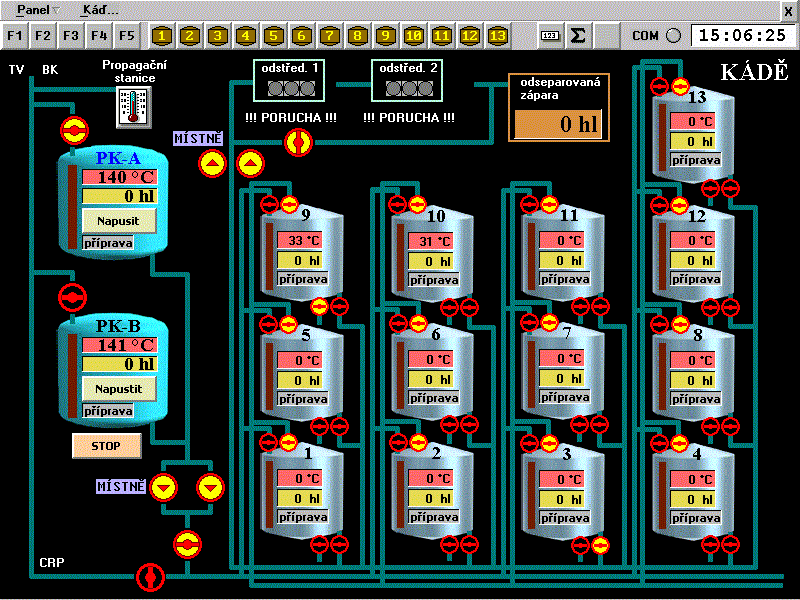Viewport: 800px width, 600px height.
Task: Click the CRP valve at bottom pipeline
Action: pyautogui.click(x=150, y=575)
